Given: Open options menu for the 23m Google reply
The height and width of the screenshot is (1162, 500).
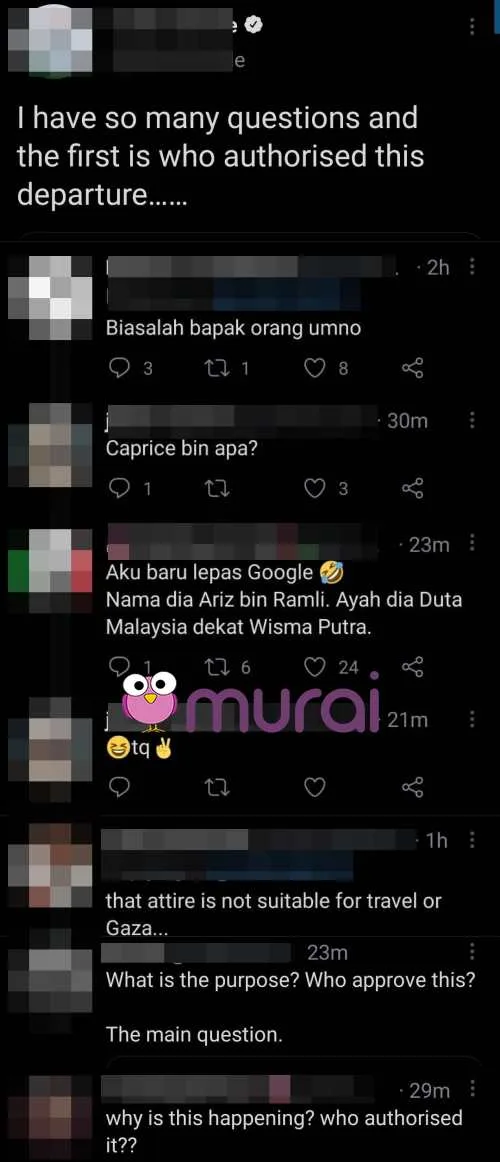Looking at the screenshot, I should point(473,545).
